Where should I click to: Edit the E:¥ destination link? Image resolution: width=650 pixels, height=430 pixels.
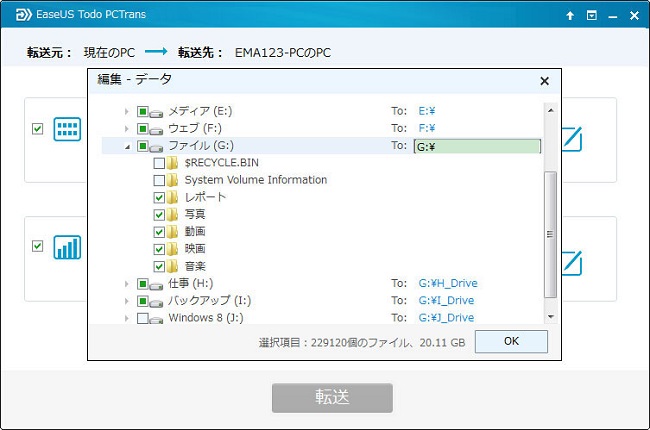tap(427, 111)
